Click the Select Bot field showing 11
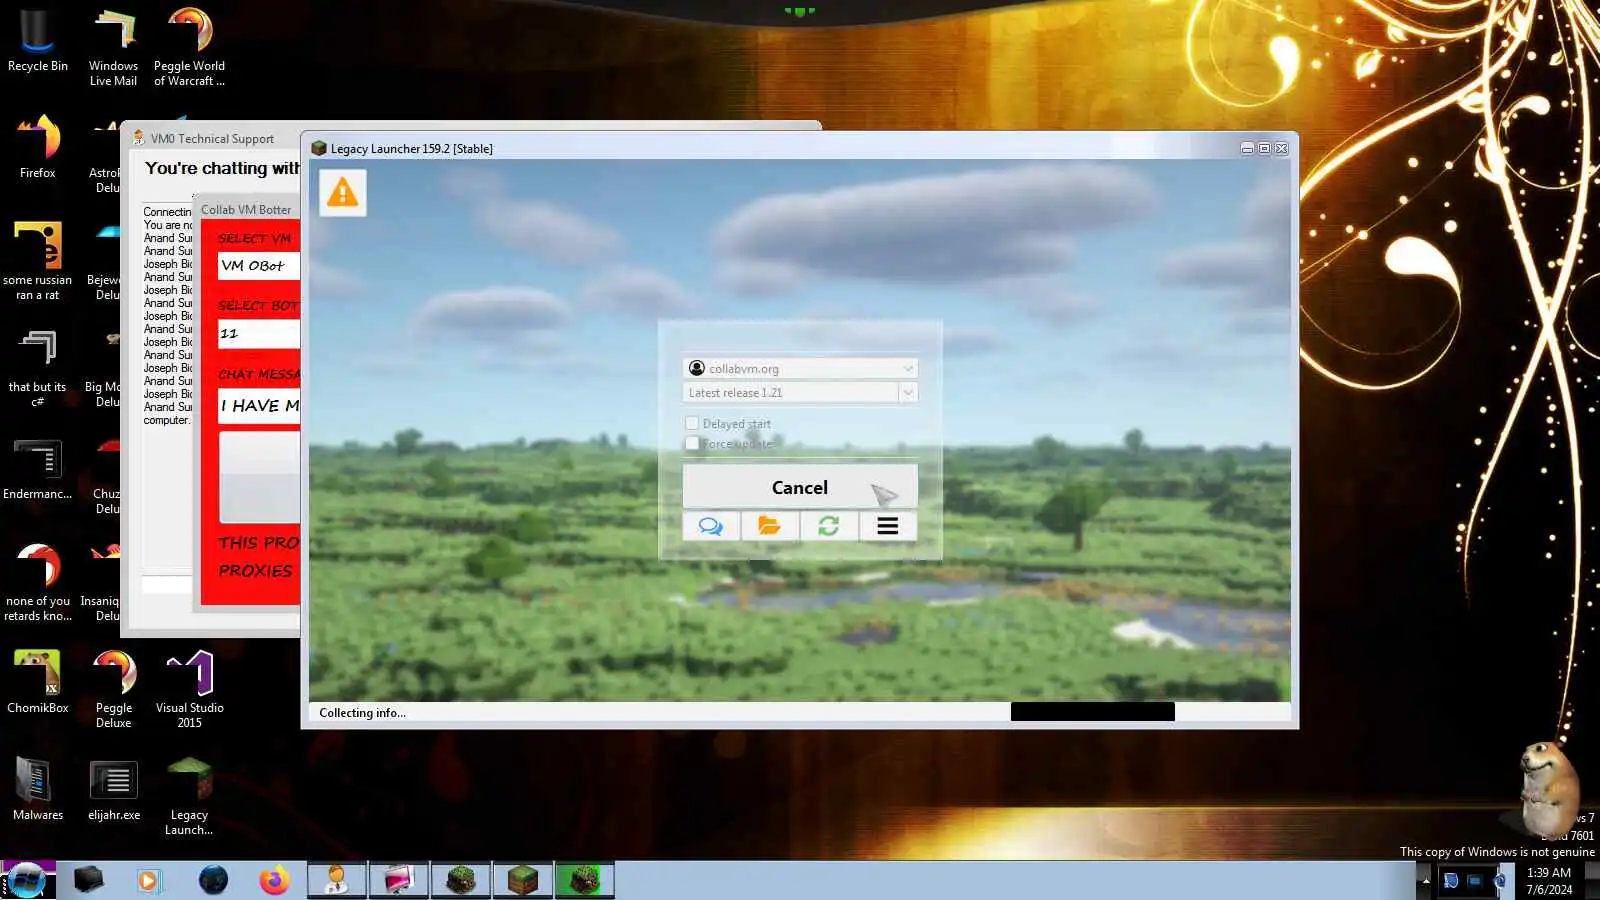This screenshot has height=900, width=1600. point(259,334)
